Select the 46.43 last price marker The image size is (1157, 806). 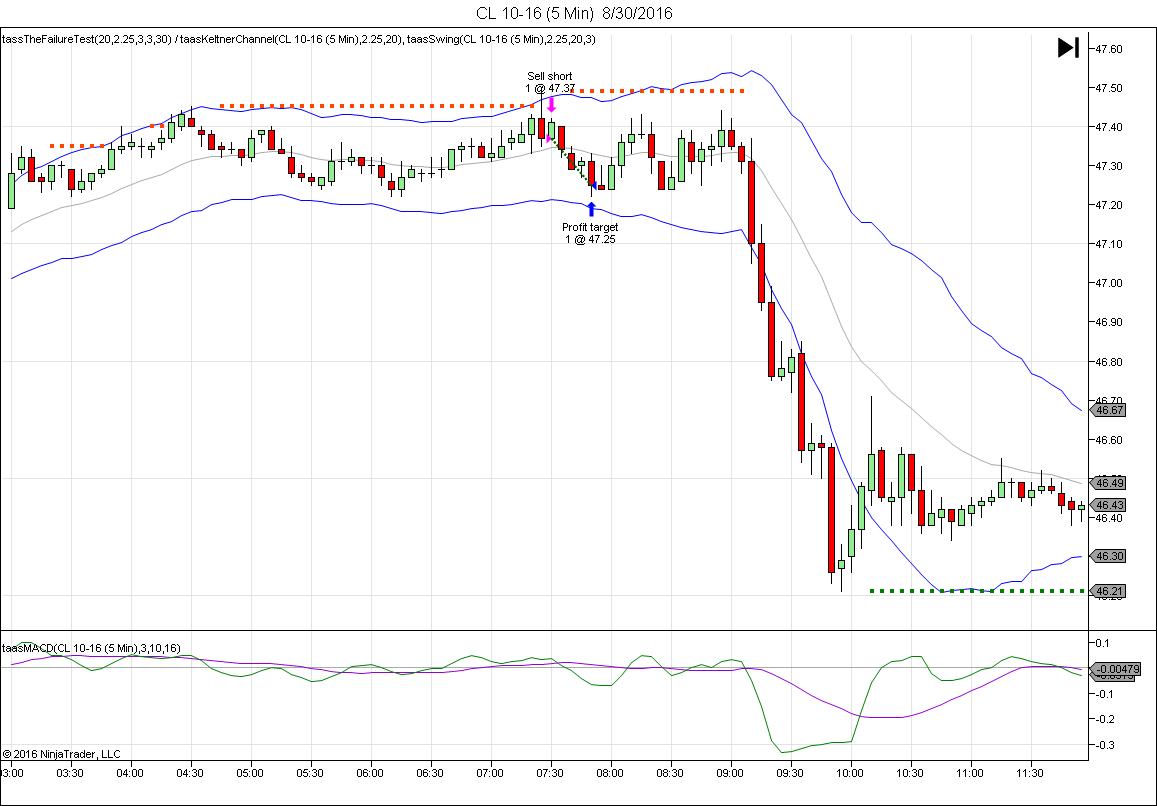(x=1109, y=505)
